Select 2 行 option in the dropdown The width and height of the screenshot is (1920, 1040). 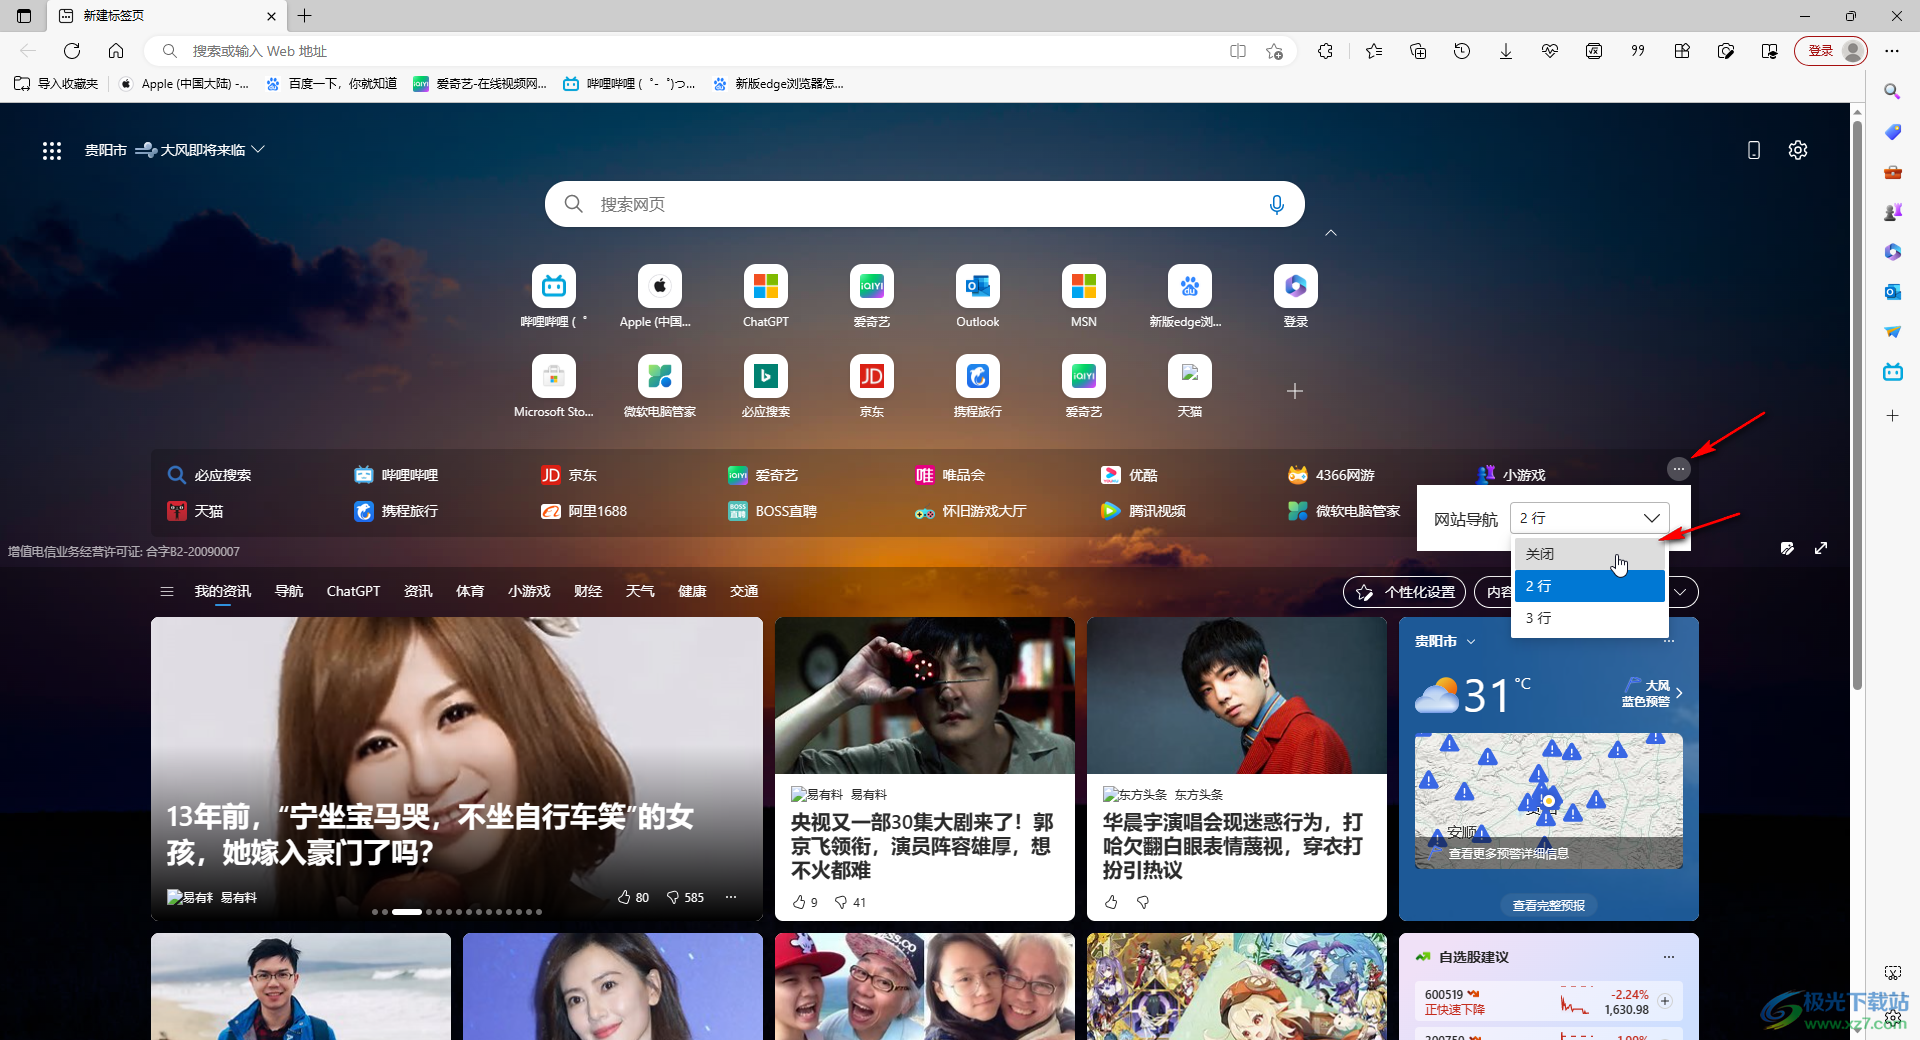click(1590, 586)
